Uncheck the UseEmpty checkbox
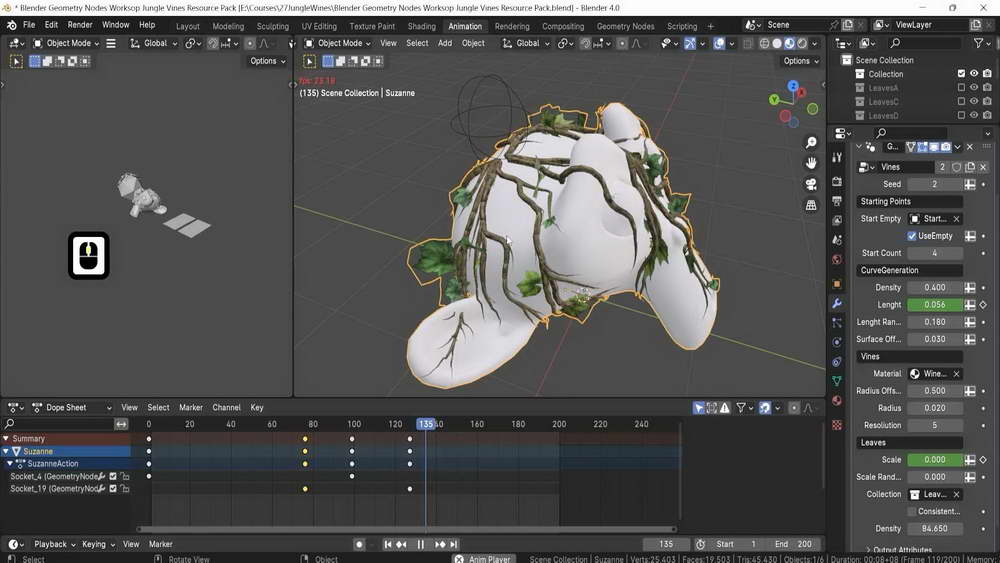 912,236
